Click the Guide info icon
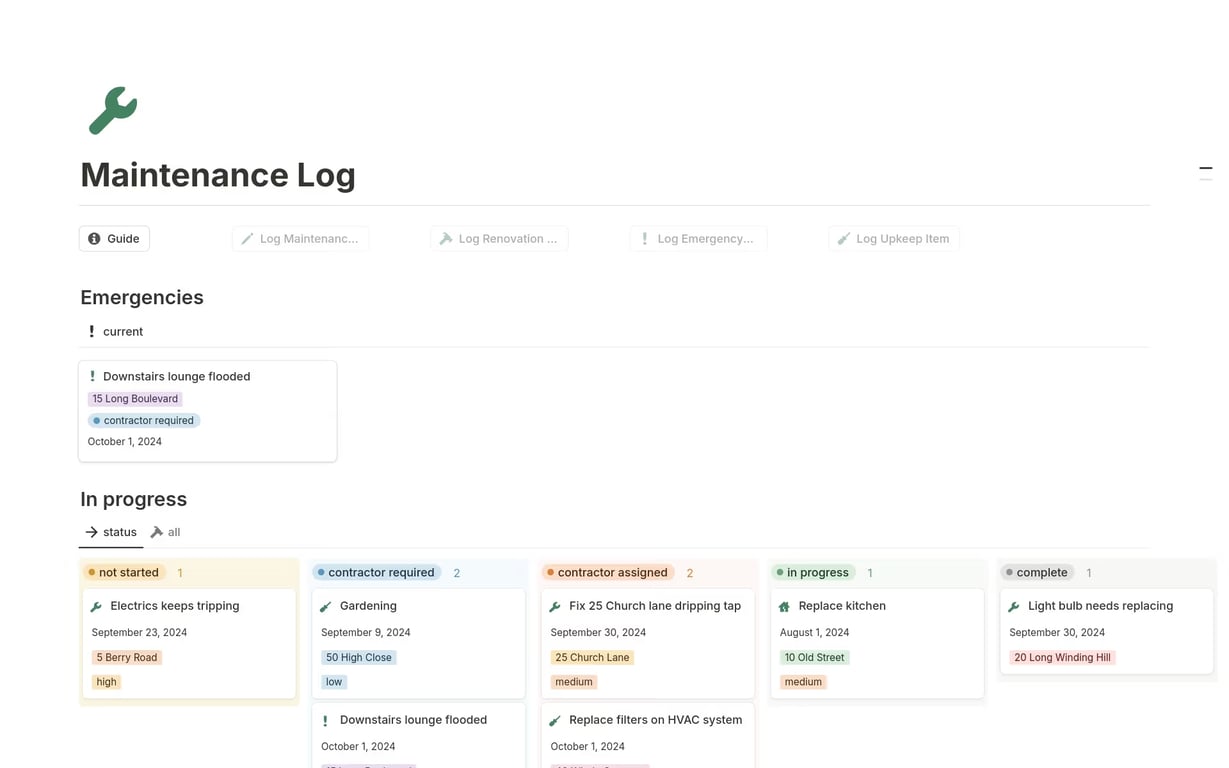This screenshot has height=768, width=1229. click(x=94, y=239)
